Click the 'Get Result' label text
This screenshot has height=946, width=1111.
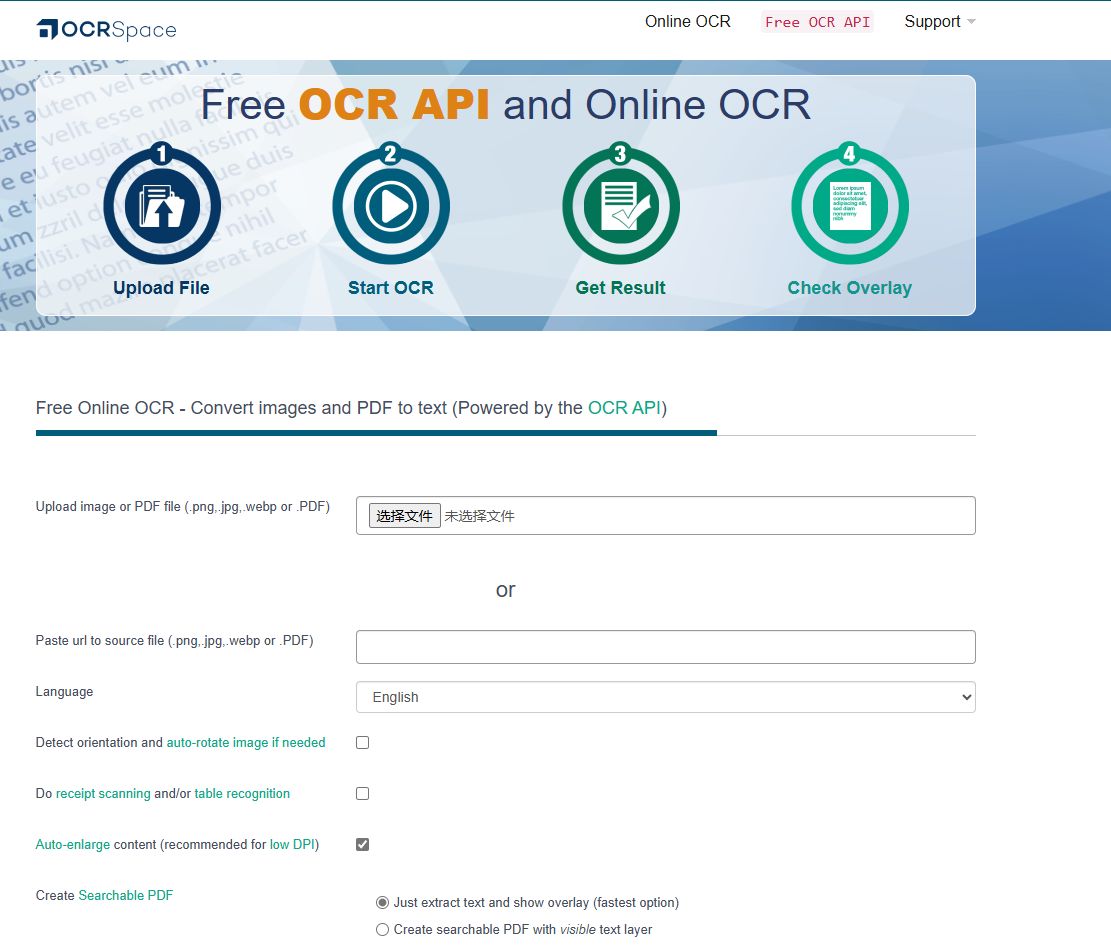click(x=621, y=288)
